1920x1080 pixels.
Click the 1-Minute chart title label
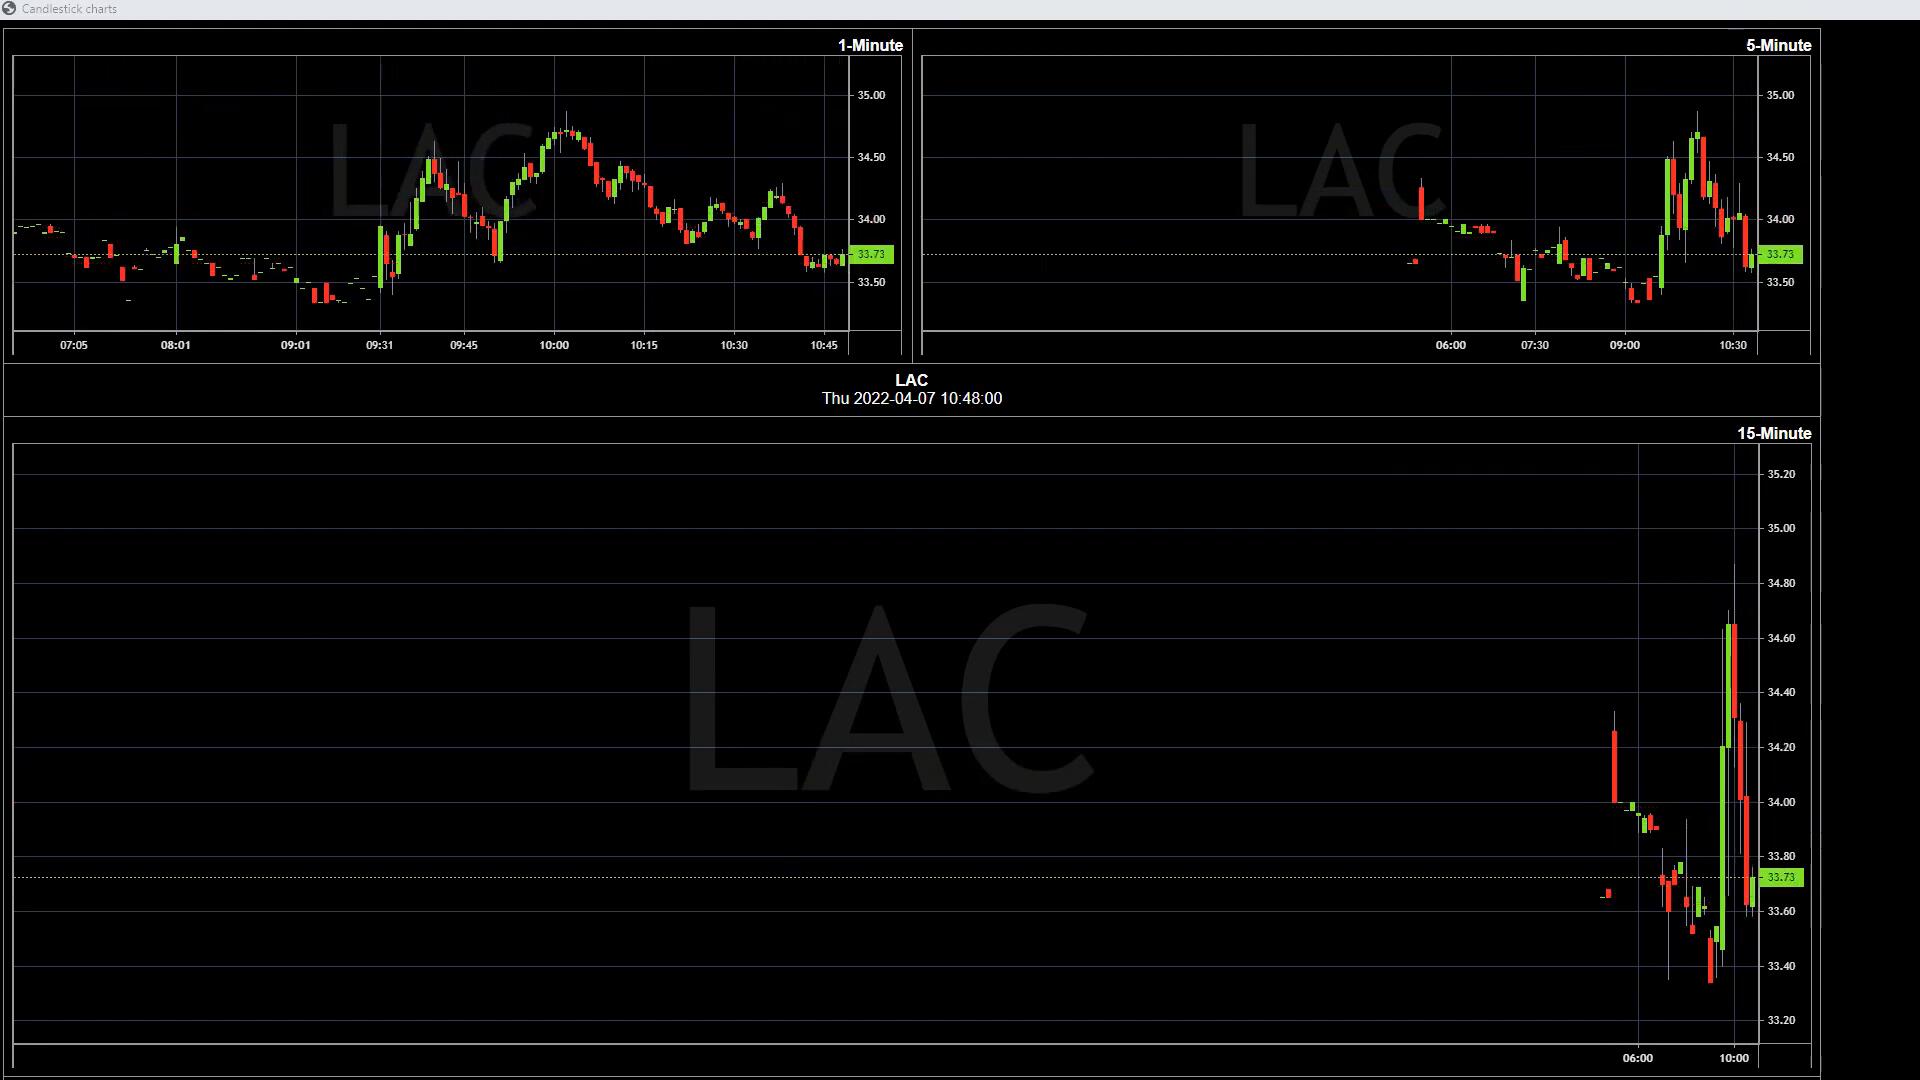tap(870, 45)
